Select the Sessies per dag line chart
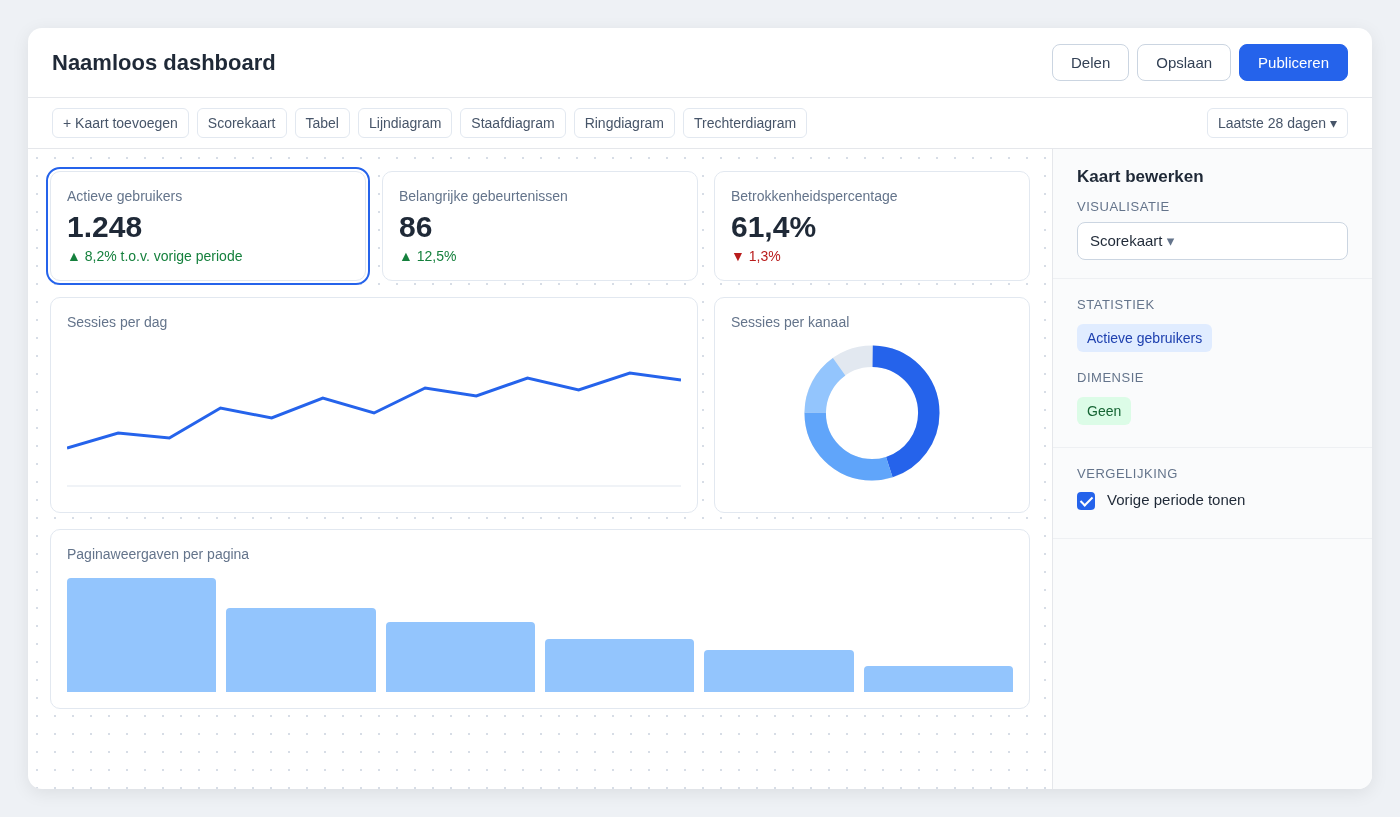 point(374,405)
